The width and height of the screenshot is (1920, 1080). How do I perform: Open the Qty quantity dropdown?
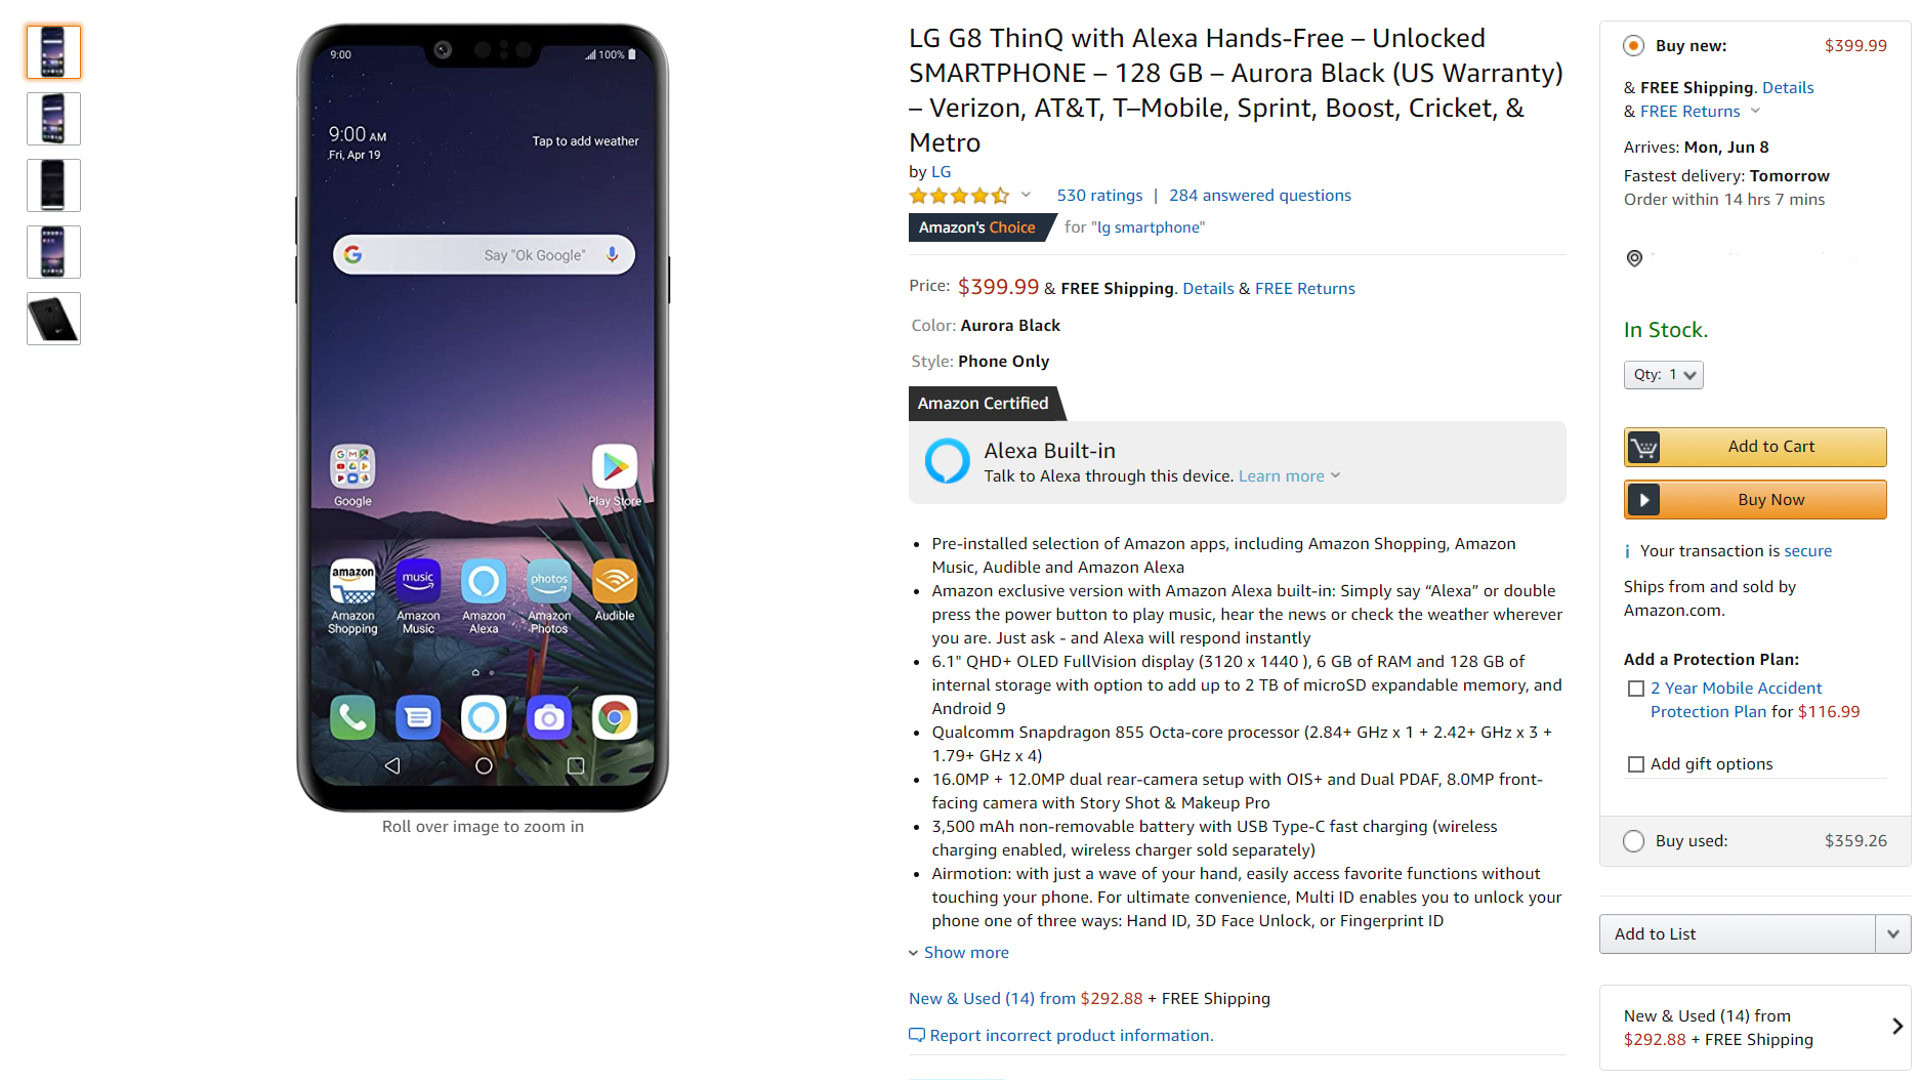click(1663, 375)
